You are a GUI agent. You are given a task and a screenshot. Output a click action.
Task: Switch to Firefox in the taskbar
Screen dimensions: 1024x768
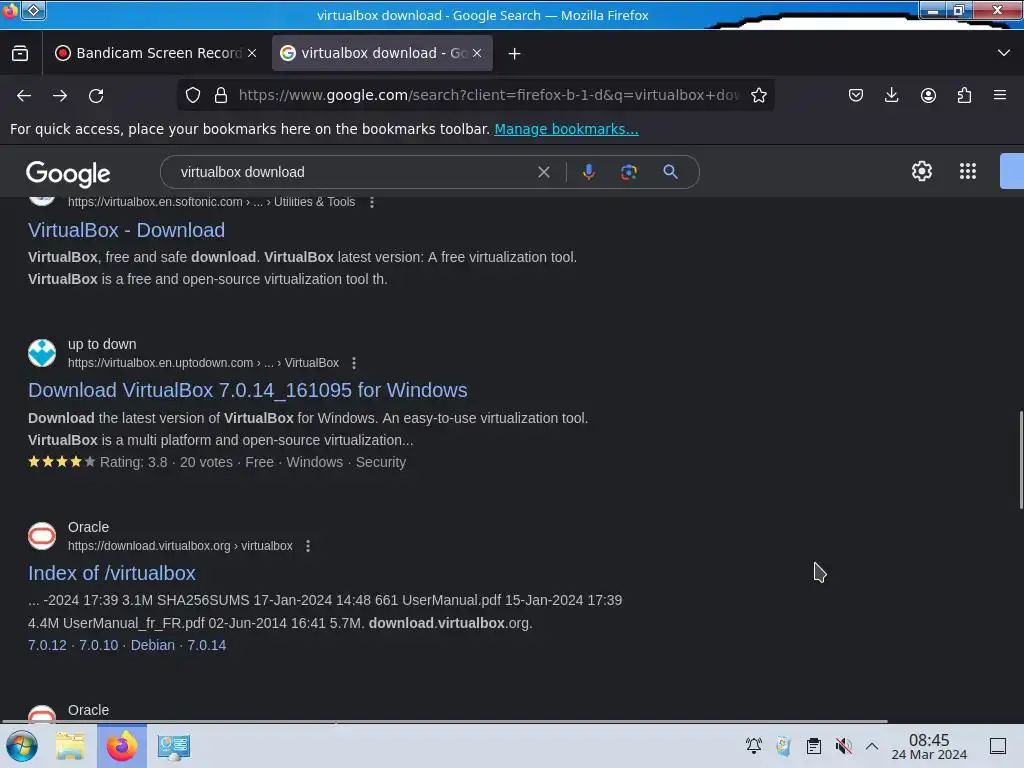point(122,746)
